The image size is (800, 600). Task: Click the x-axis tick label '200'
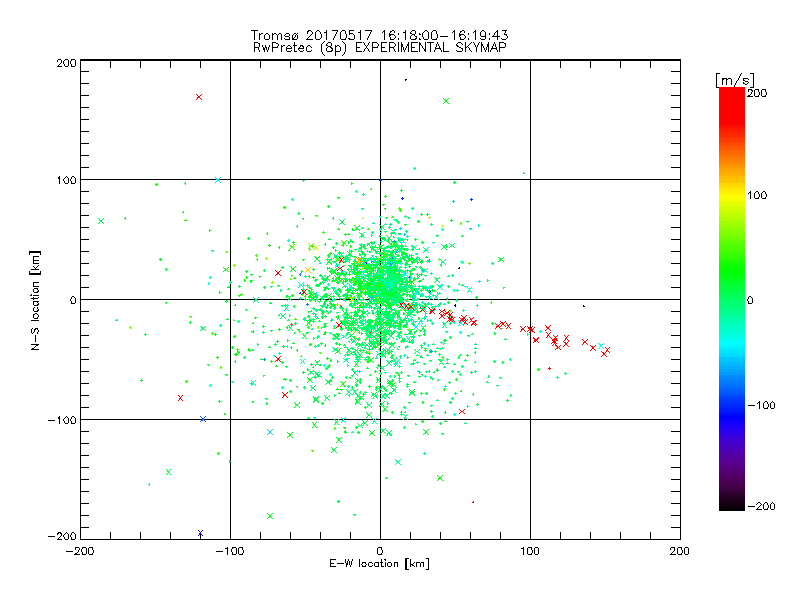(679, 551)
